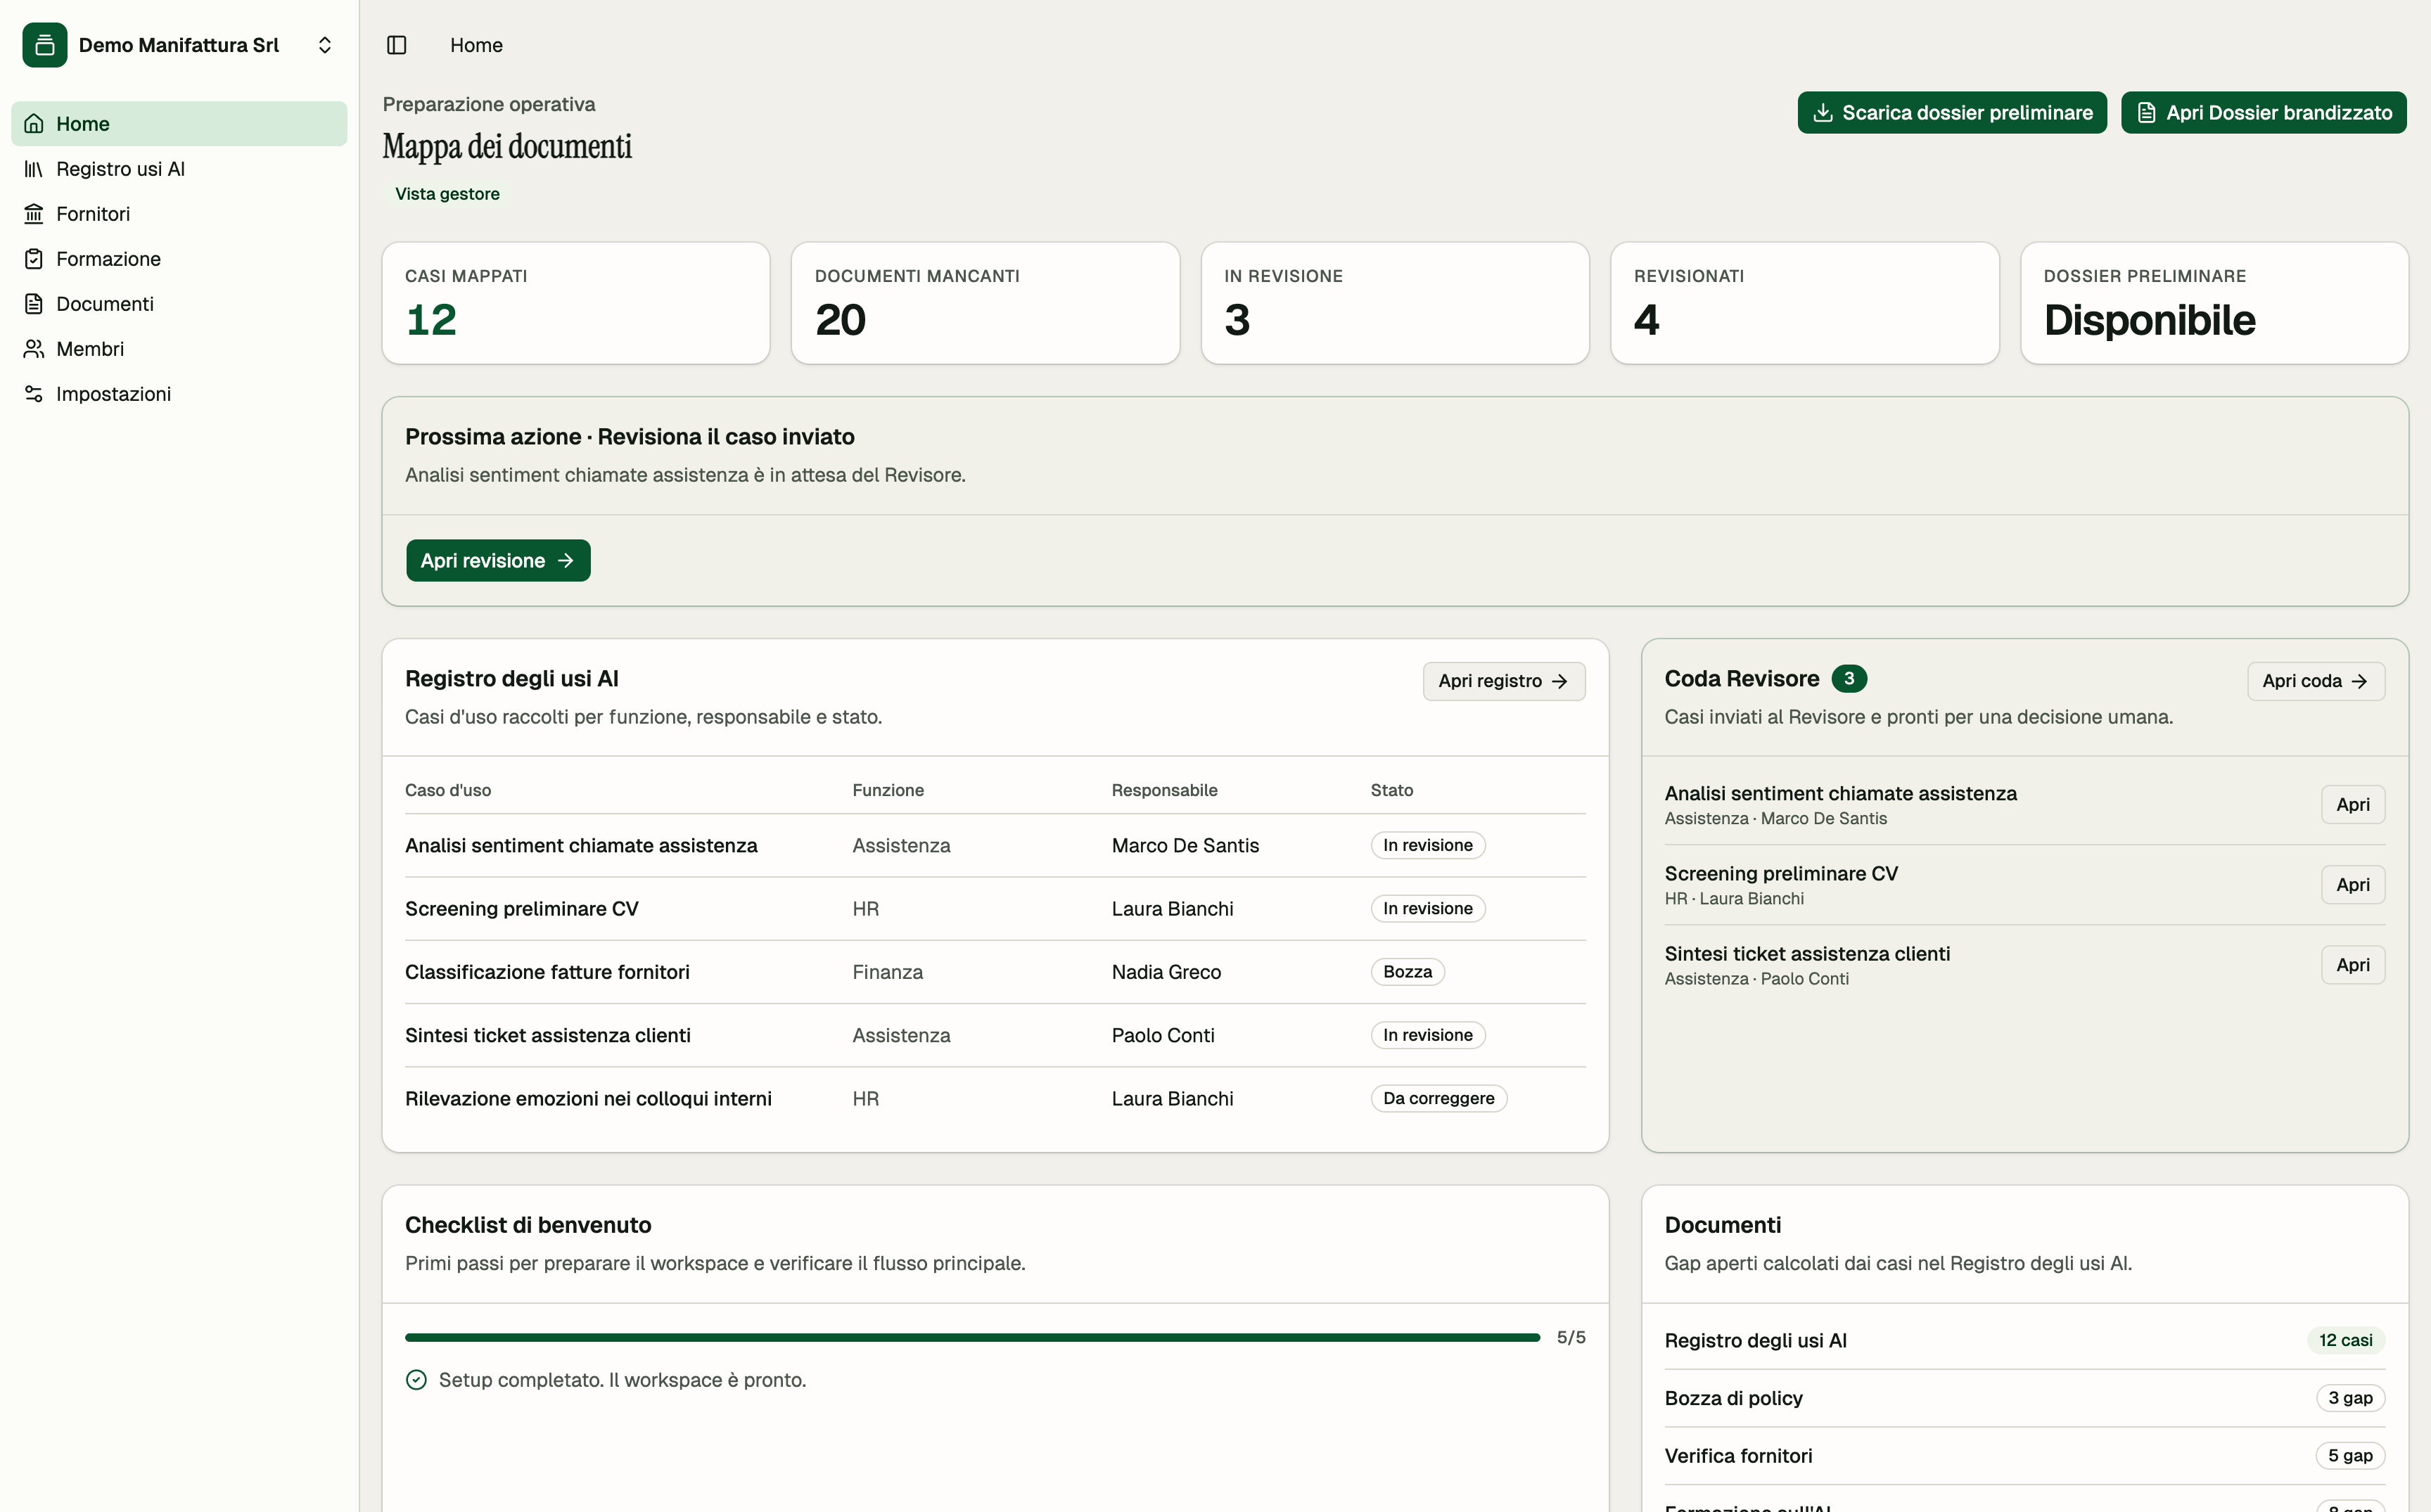Viewport: 2431px width, 1512px height.
Task: Click the 12 casi badge
Action: (2346, 1341)
